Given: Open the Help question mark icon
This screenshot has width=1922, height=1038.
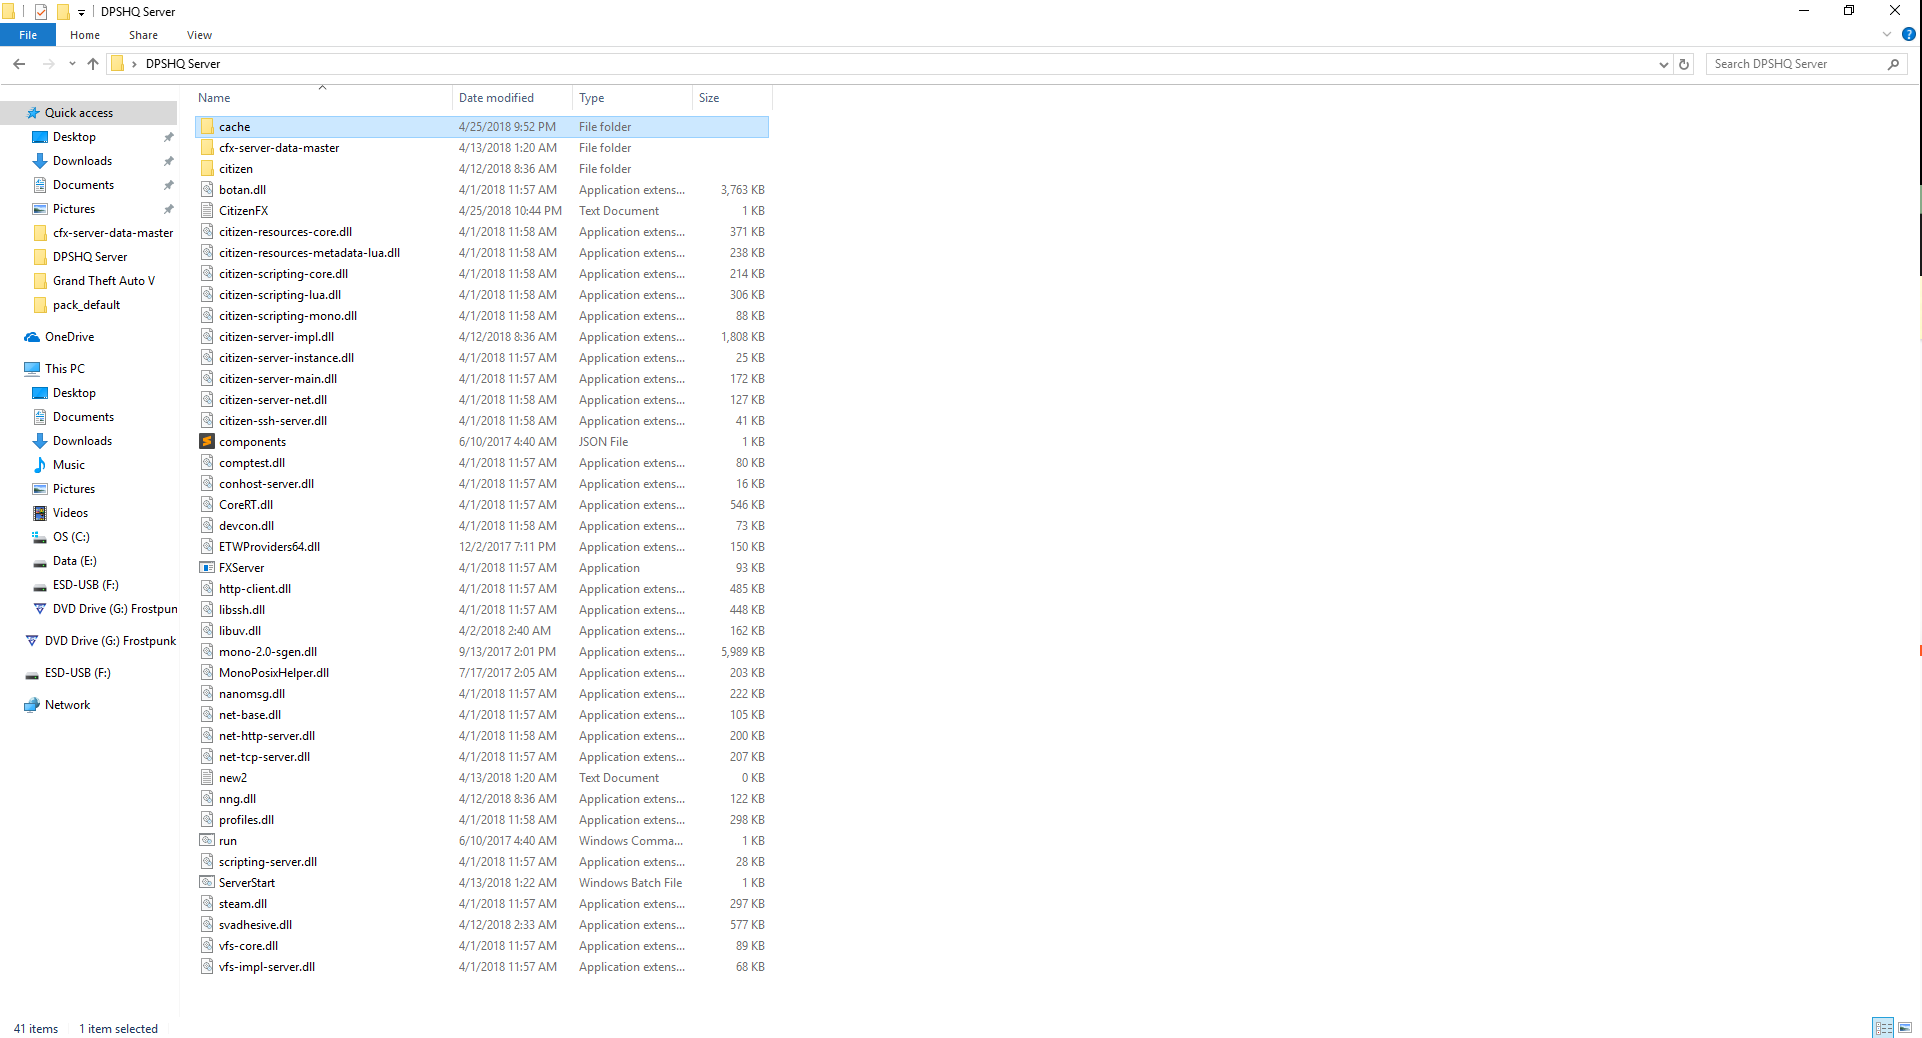Looking at the screenshot, I should 1908,34.
